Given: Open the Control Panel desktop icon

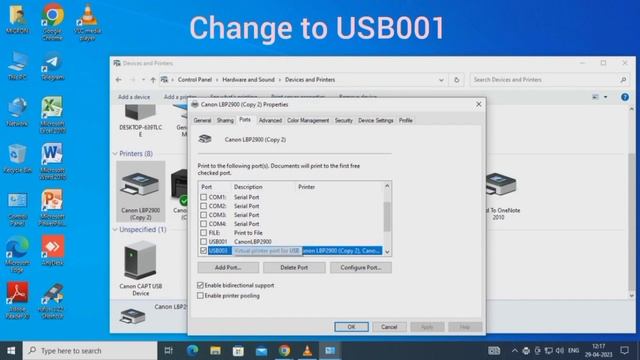Looking at the screenshot, I should coord(17,209).
